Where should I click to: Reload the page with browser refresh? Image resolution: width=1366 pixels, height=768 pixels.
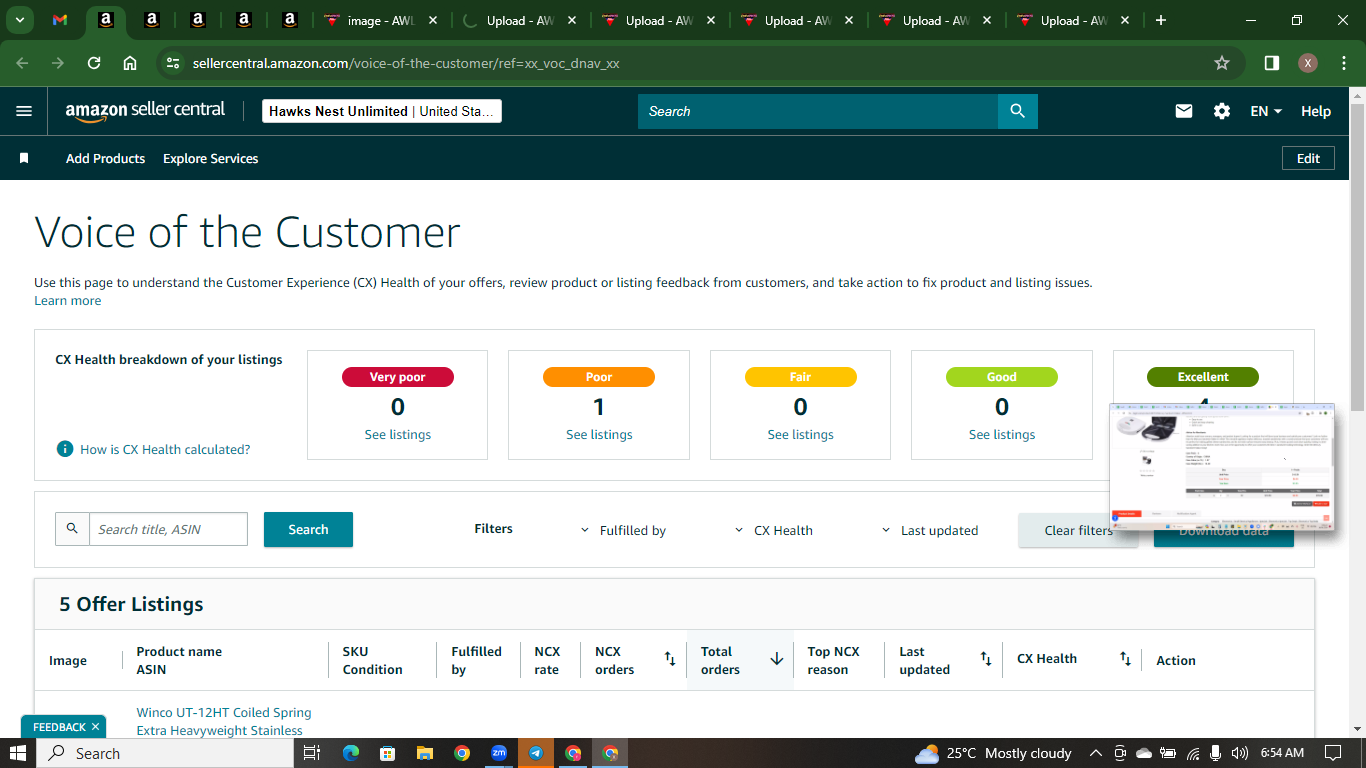pyautogui.click(x=94, y=63)
